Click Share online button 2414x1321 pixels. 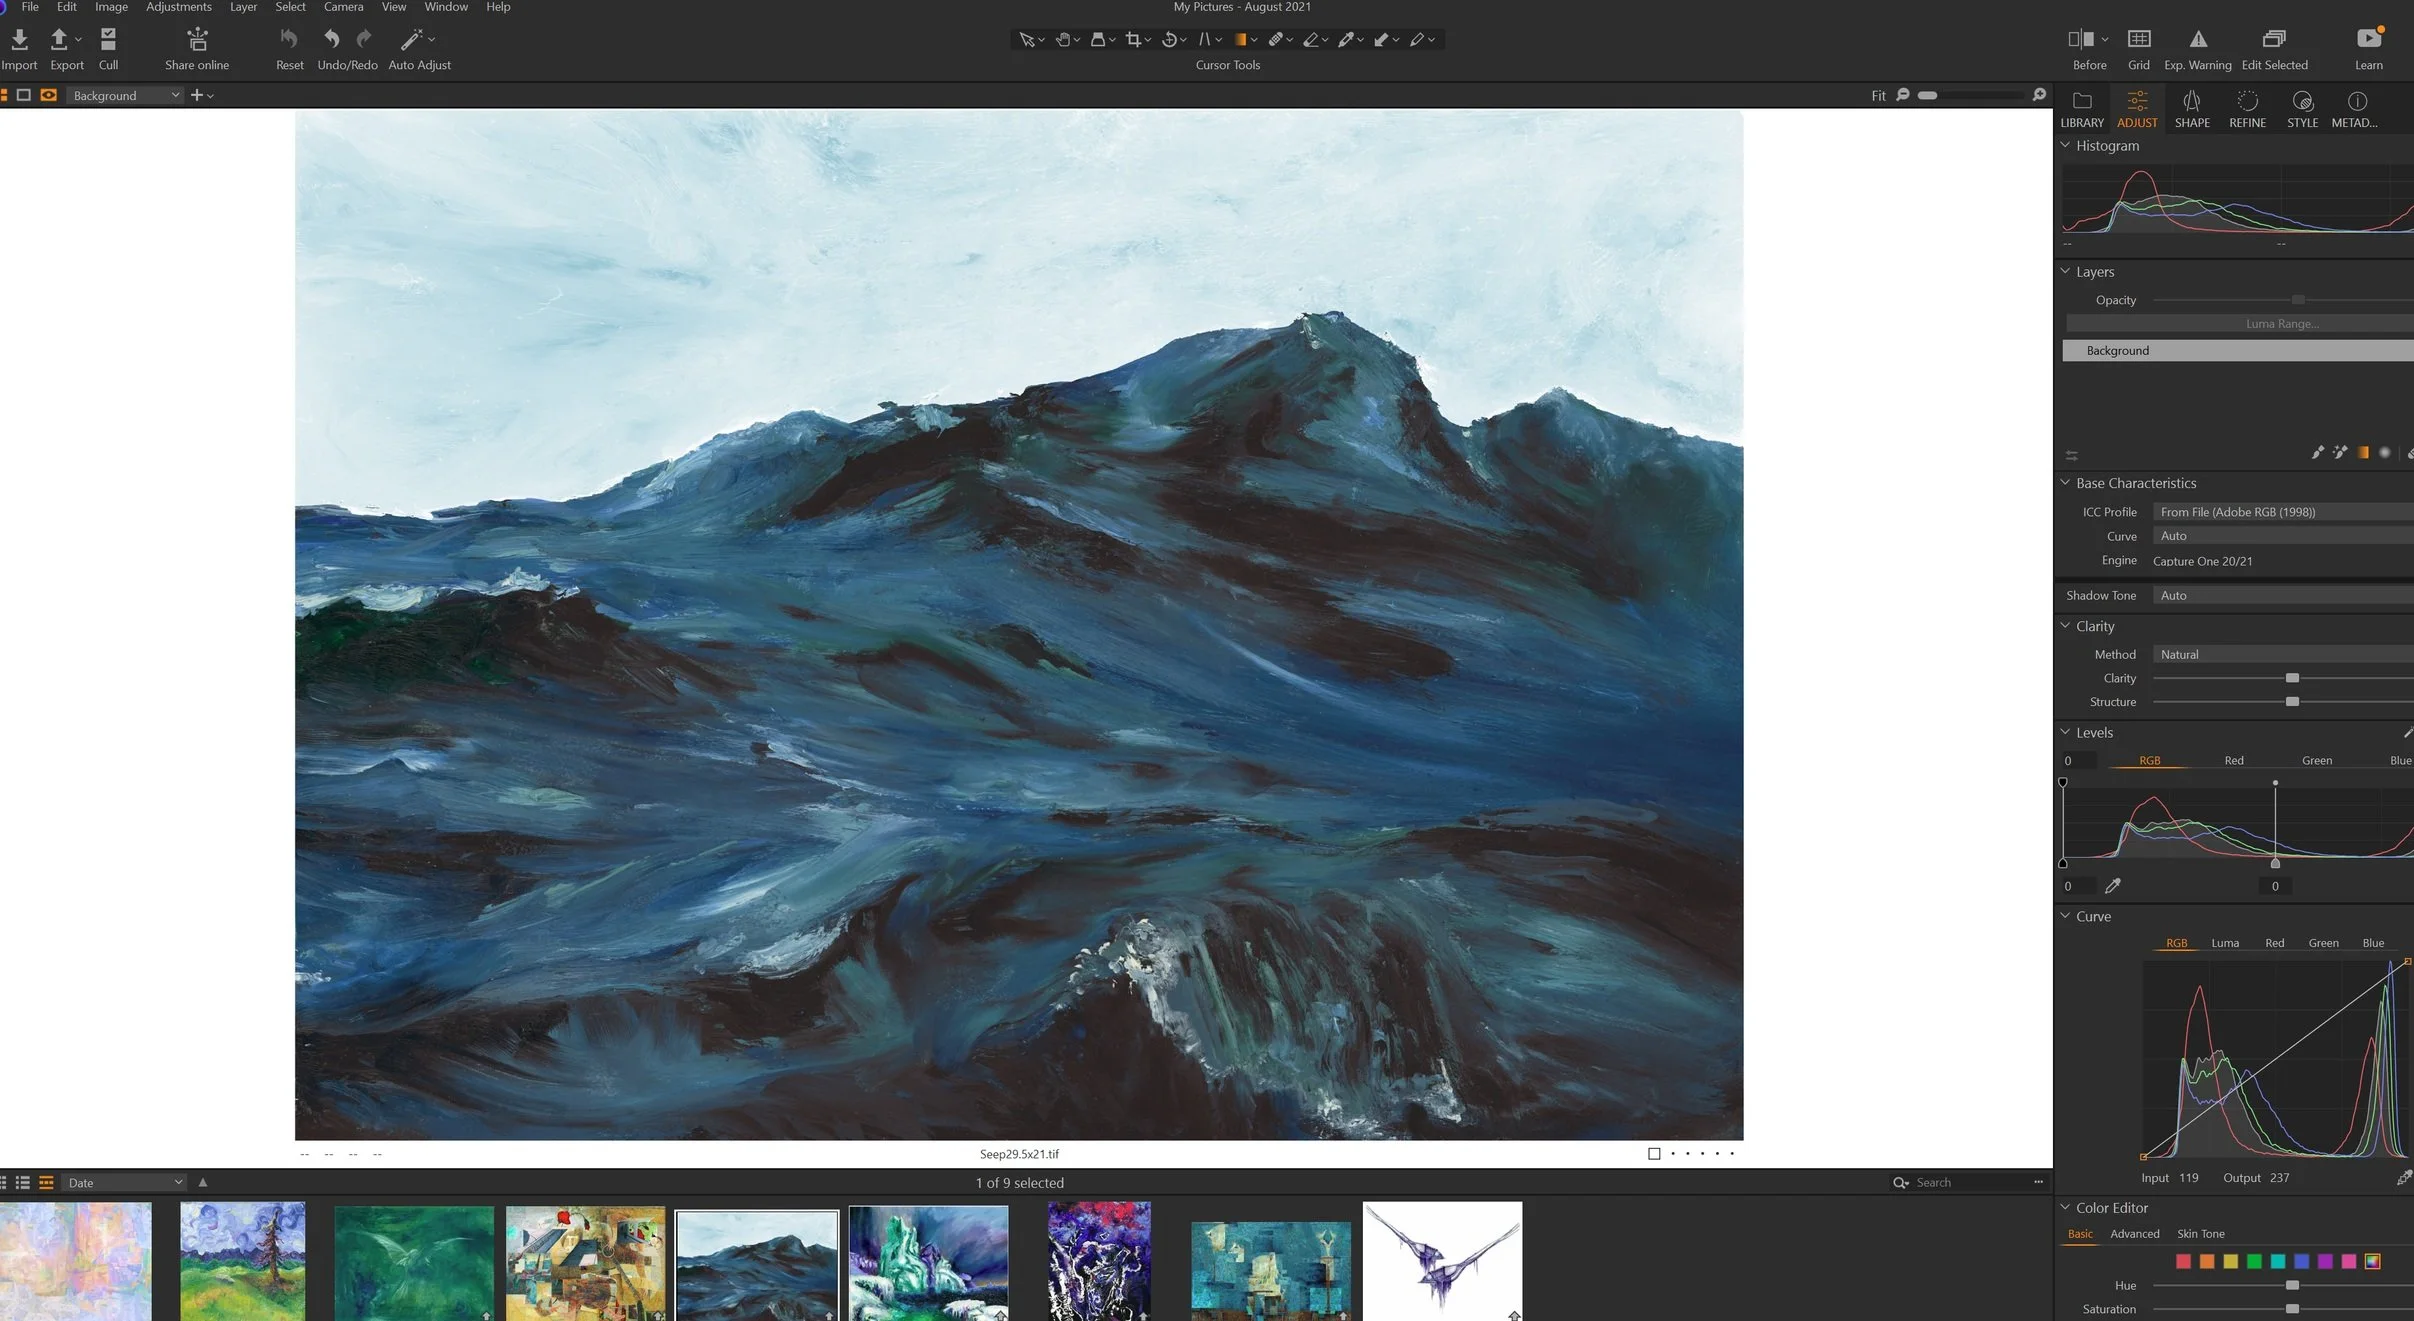(197, 39)
